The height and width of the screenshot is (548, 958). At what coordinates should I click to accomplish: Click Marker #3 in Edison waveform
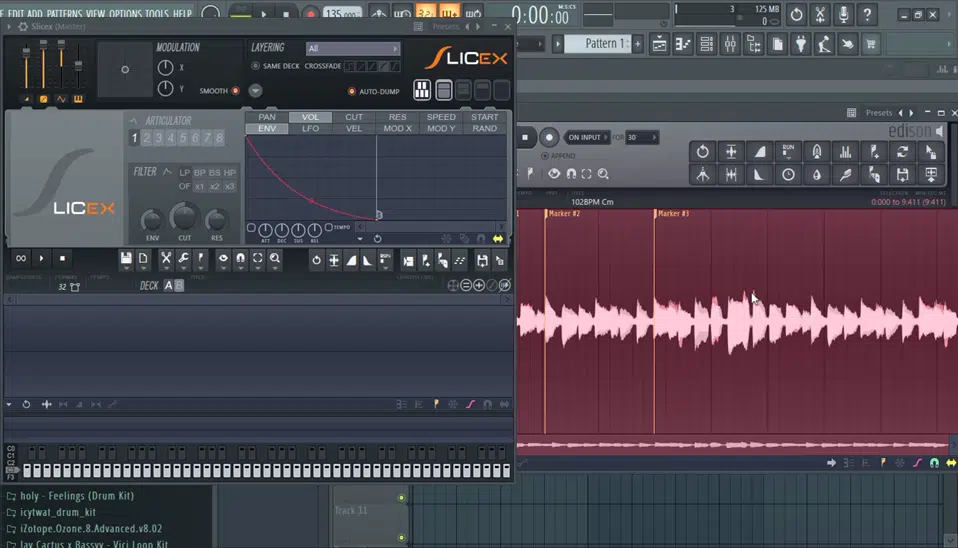pyautogui.click(x=673, y=213)
